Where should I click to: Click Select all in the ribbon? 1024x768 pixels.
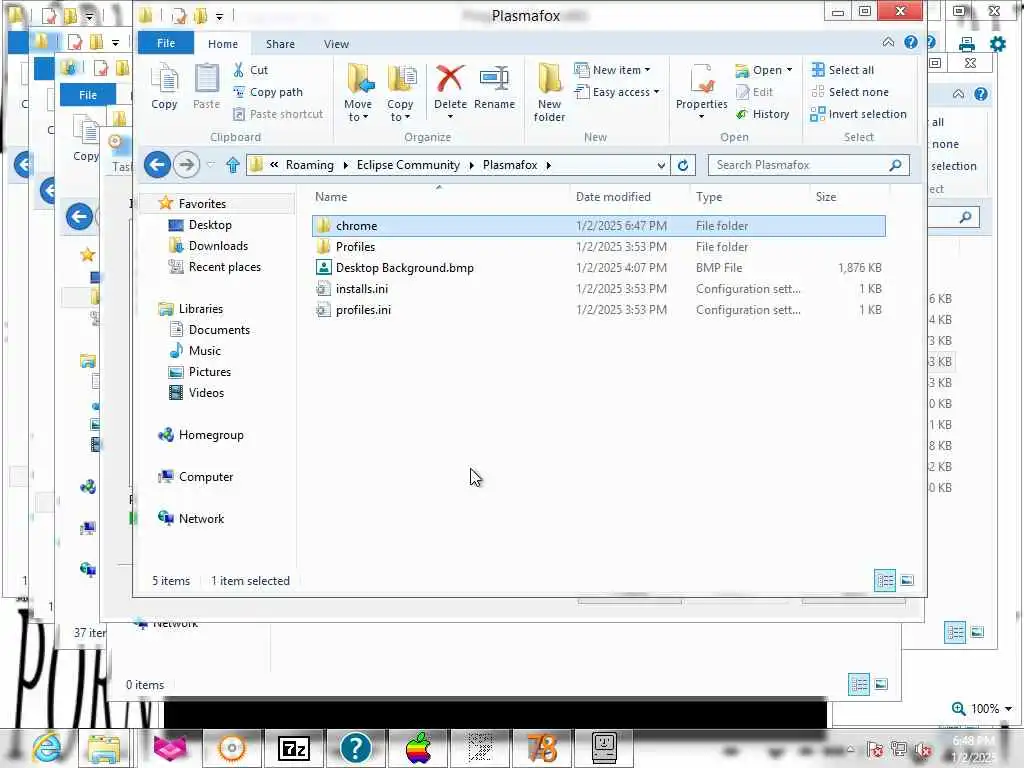click(x=842, y=70)
